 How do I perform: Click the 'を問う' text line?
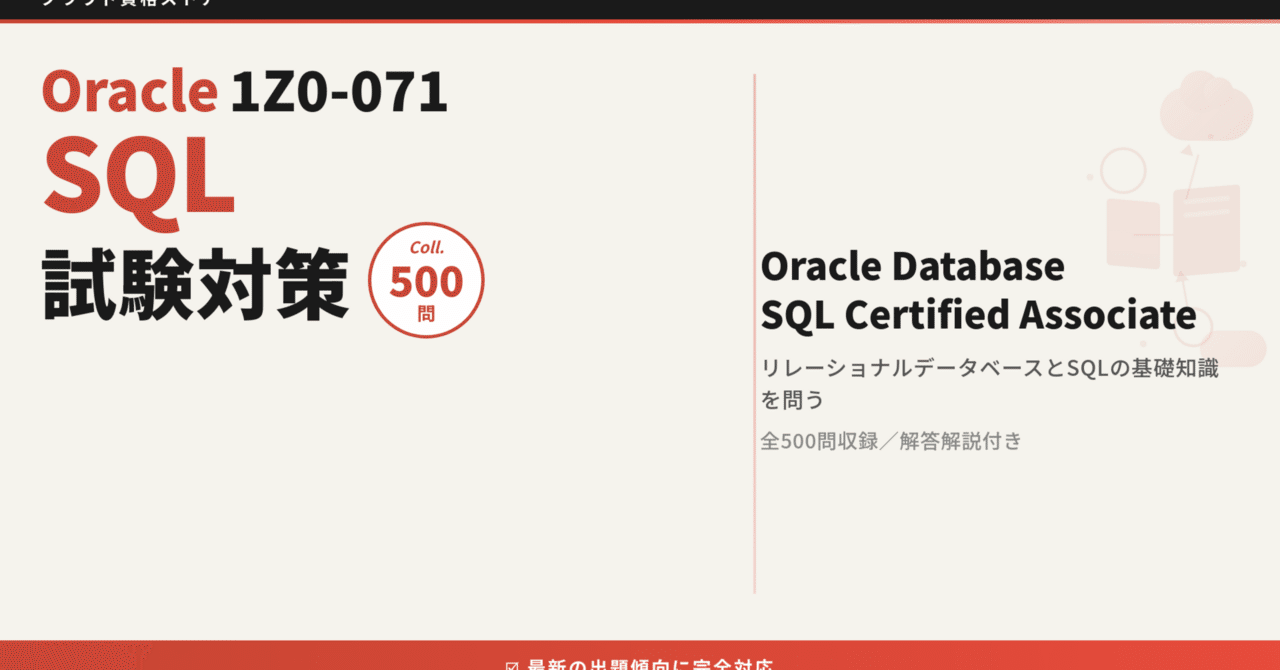click(792, 400)
